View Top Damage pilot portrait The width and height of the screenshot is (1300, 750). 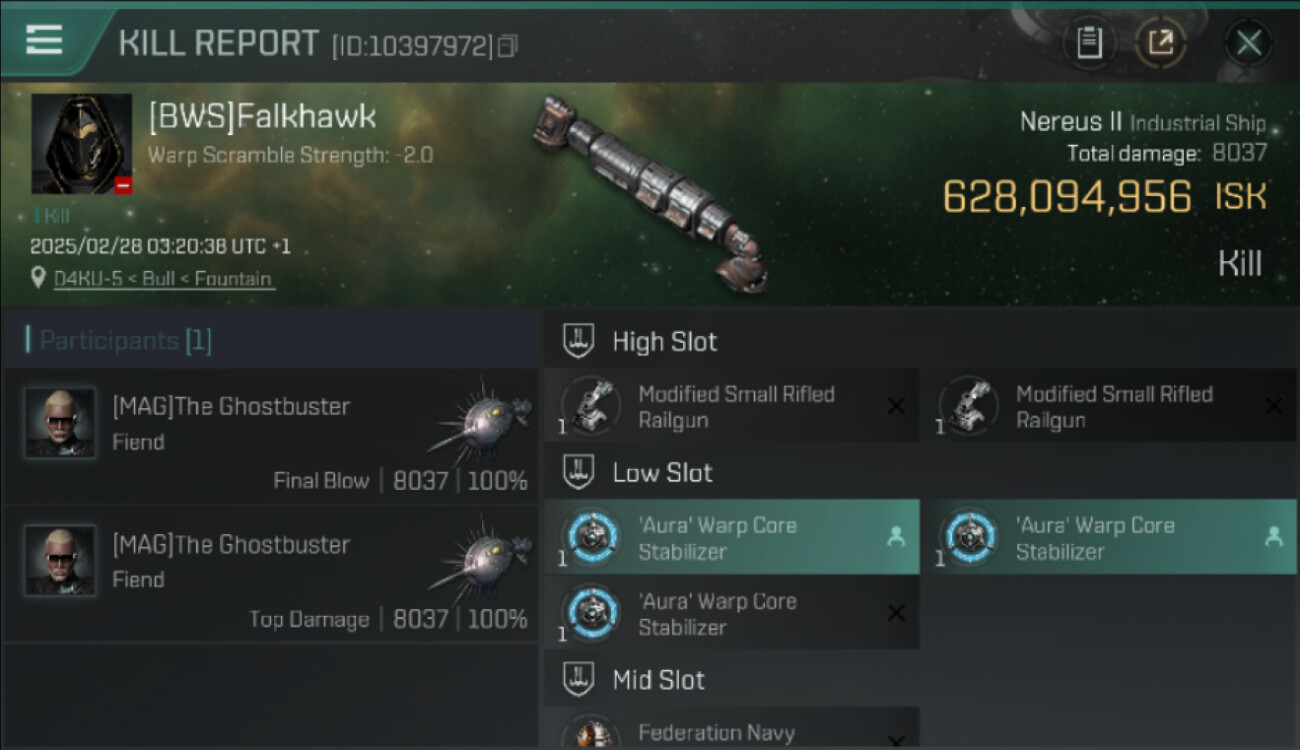pos(61,560)
